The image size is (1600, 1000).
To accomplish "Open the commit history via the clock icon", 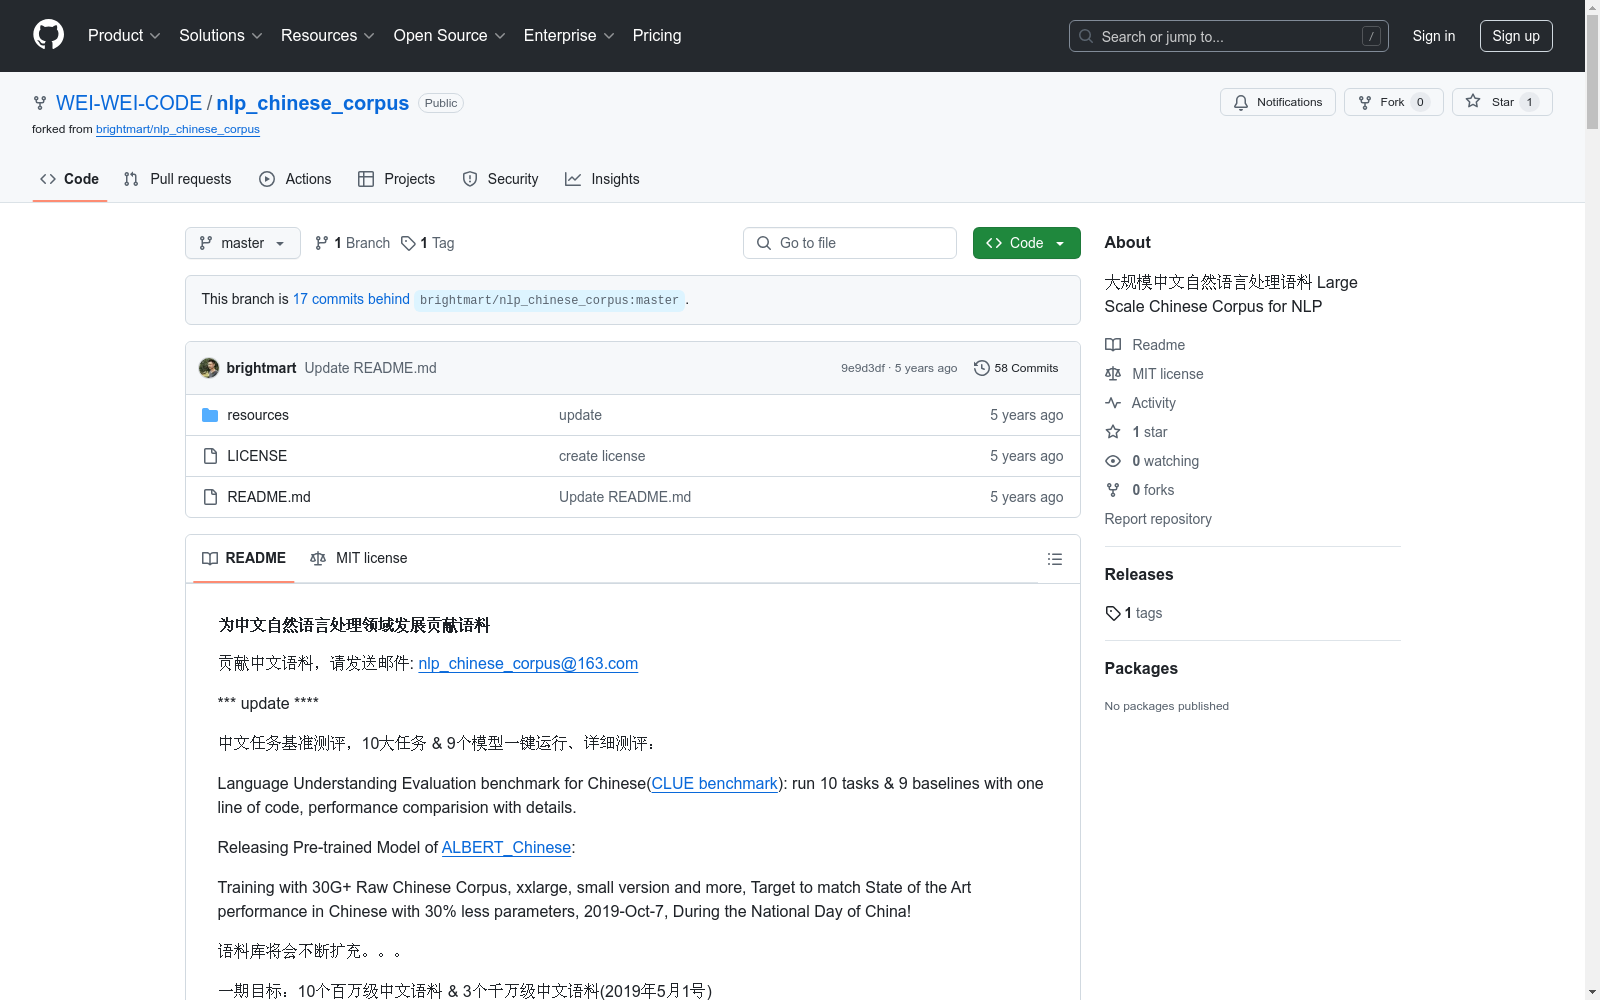I will click(981, 368).
